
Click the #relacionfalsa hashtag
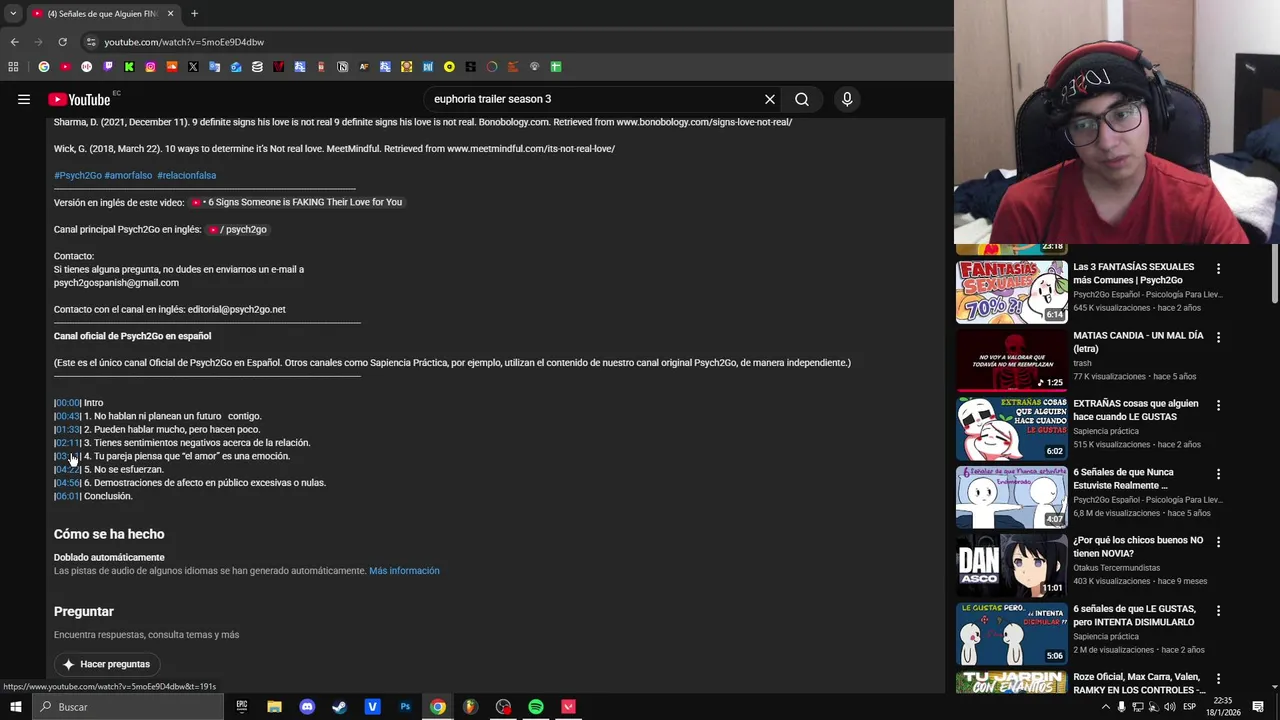coord(186,175)
